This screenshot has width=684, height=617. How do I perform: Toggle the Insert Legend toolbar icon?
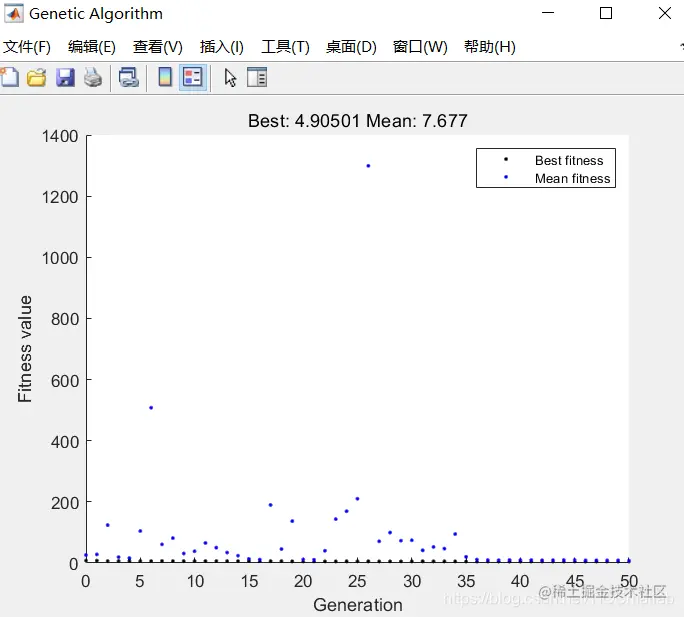193,78
